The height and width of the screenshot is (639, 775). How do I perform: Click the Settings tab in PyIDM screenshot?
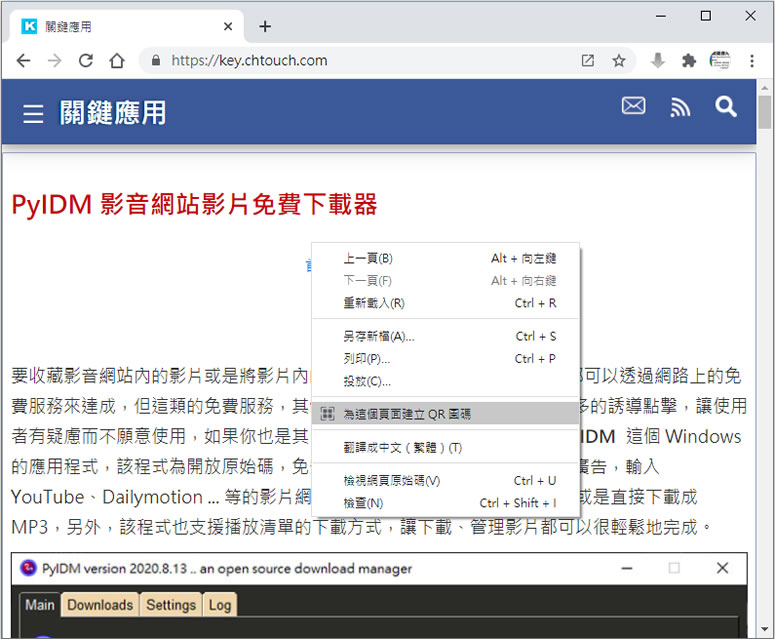pyautogui.click(x=171, y=605)
